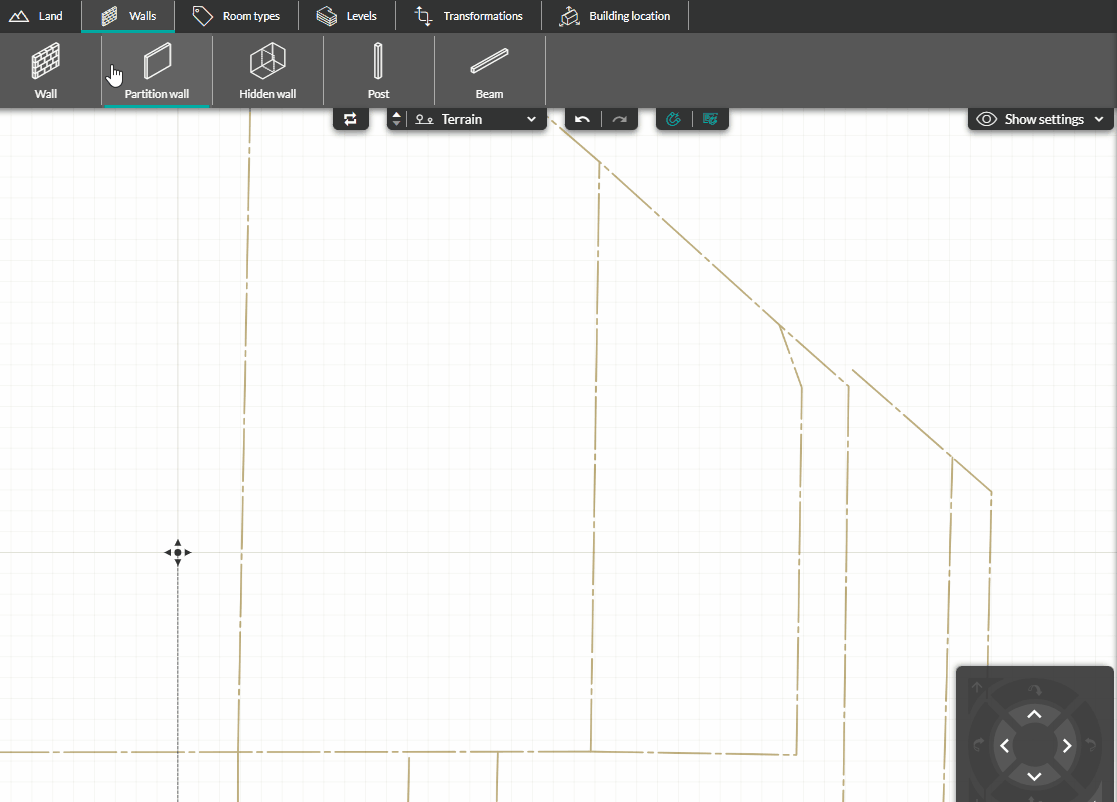1117x802 pixels.
Task: Select the Partition wall tool
Action: click(x=156, y=70)
